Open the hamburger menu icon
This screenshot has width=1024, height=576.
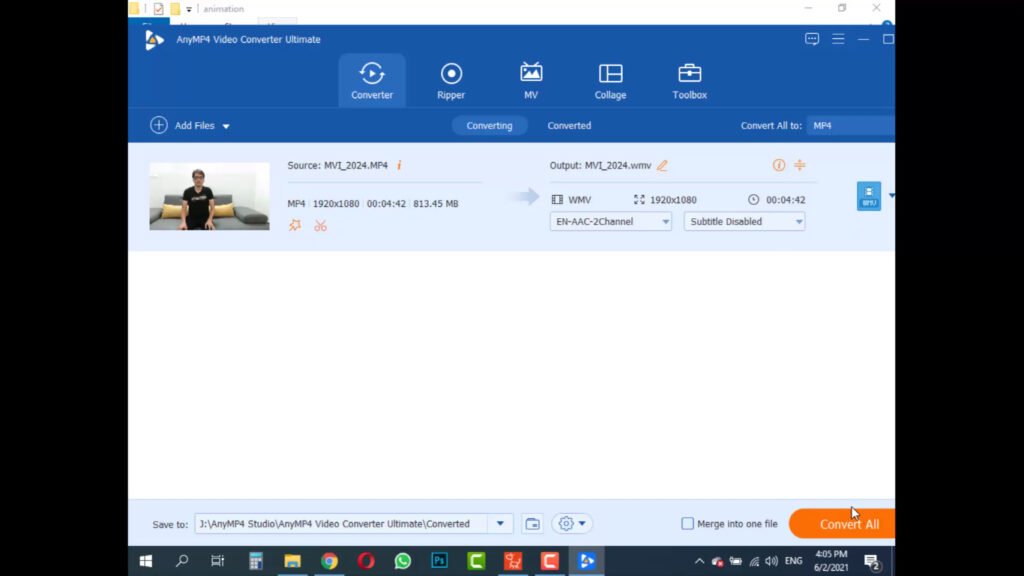(838, 39)
